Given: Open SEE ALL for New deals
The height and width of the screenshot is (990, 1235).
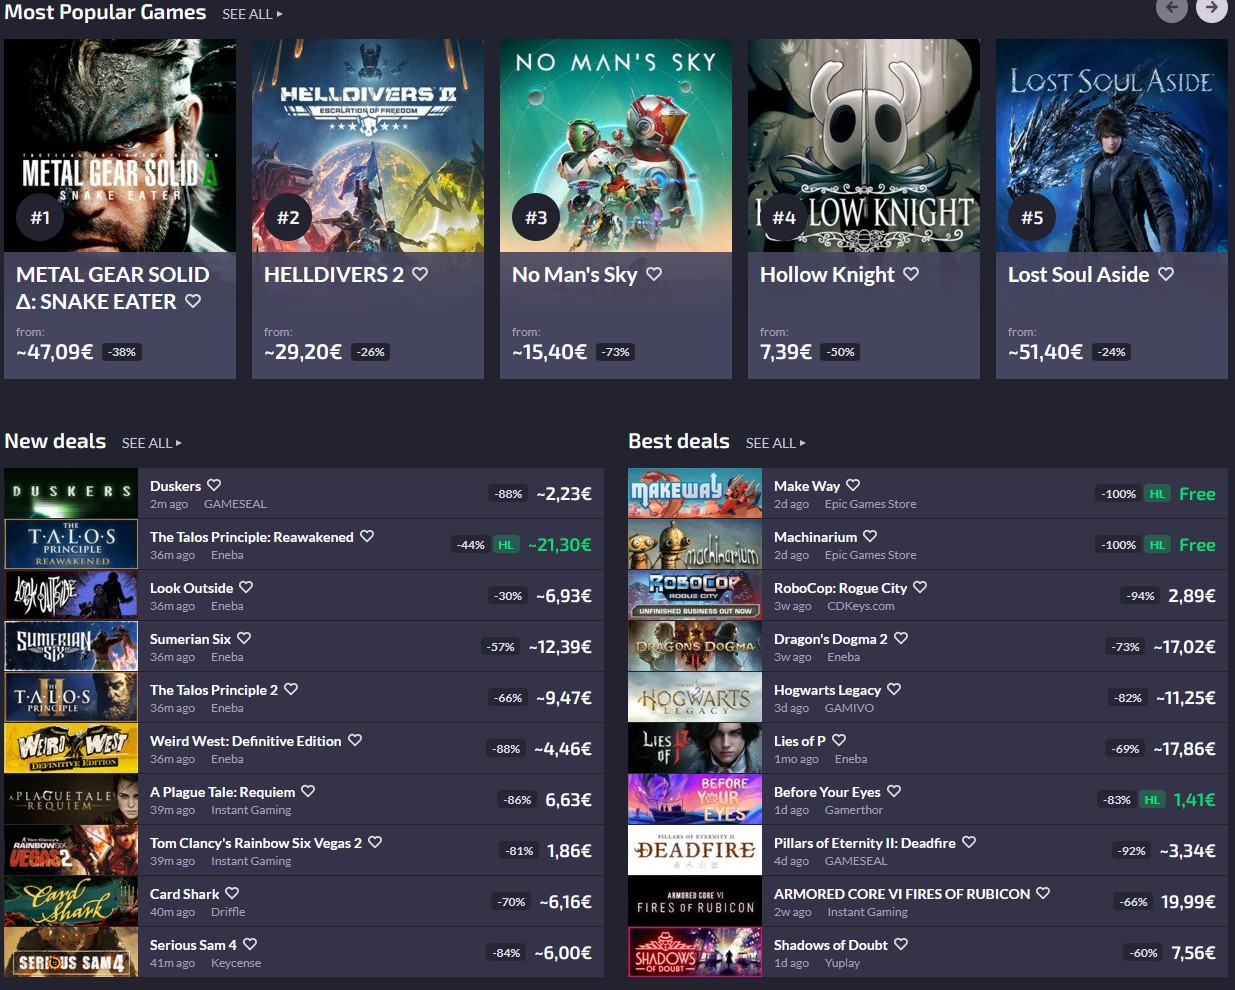Looking at the screenshot, I should [152, 443].
